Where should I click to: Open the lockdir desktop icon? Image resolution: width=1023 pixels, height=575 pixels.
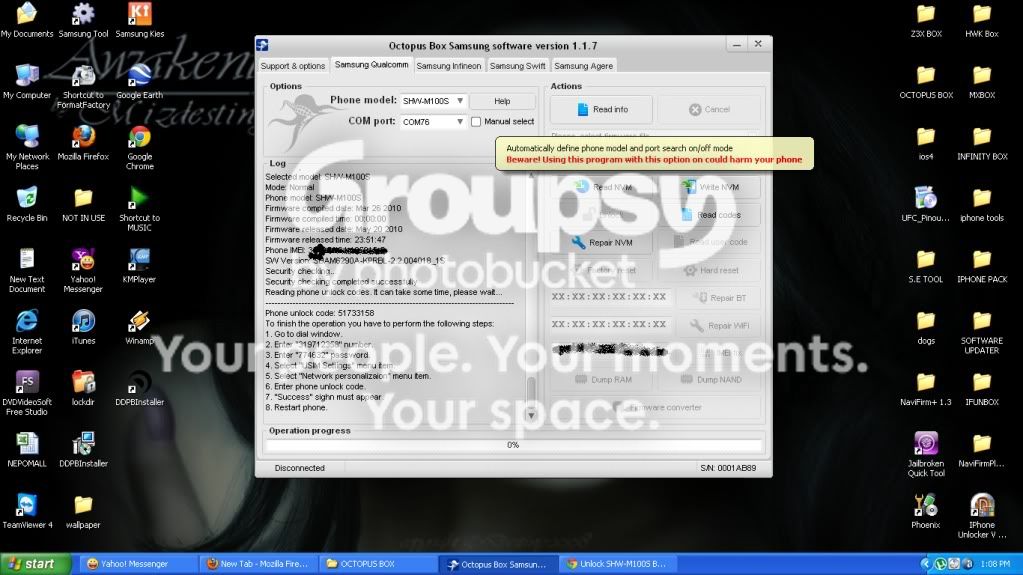pyautogui.click(x=83, y=388)
